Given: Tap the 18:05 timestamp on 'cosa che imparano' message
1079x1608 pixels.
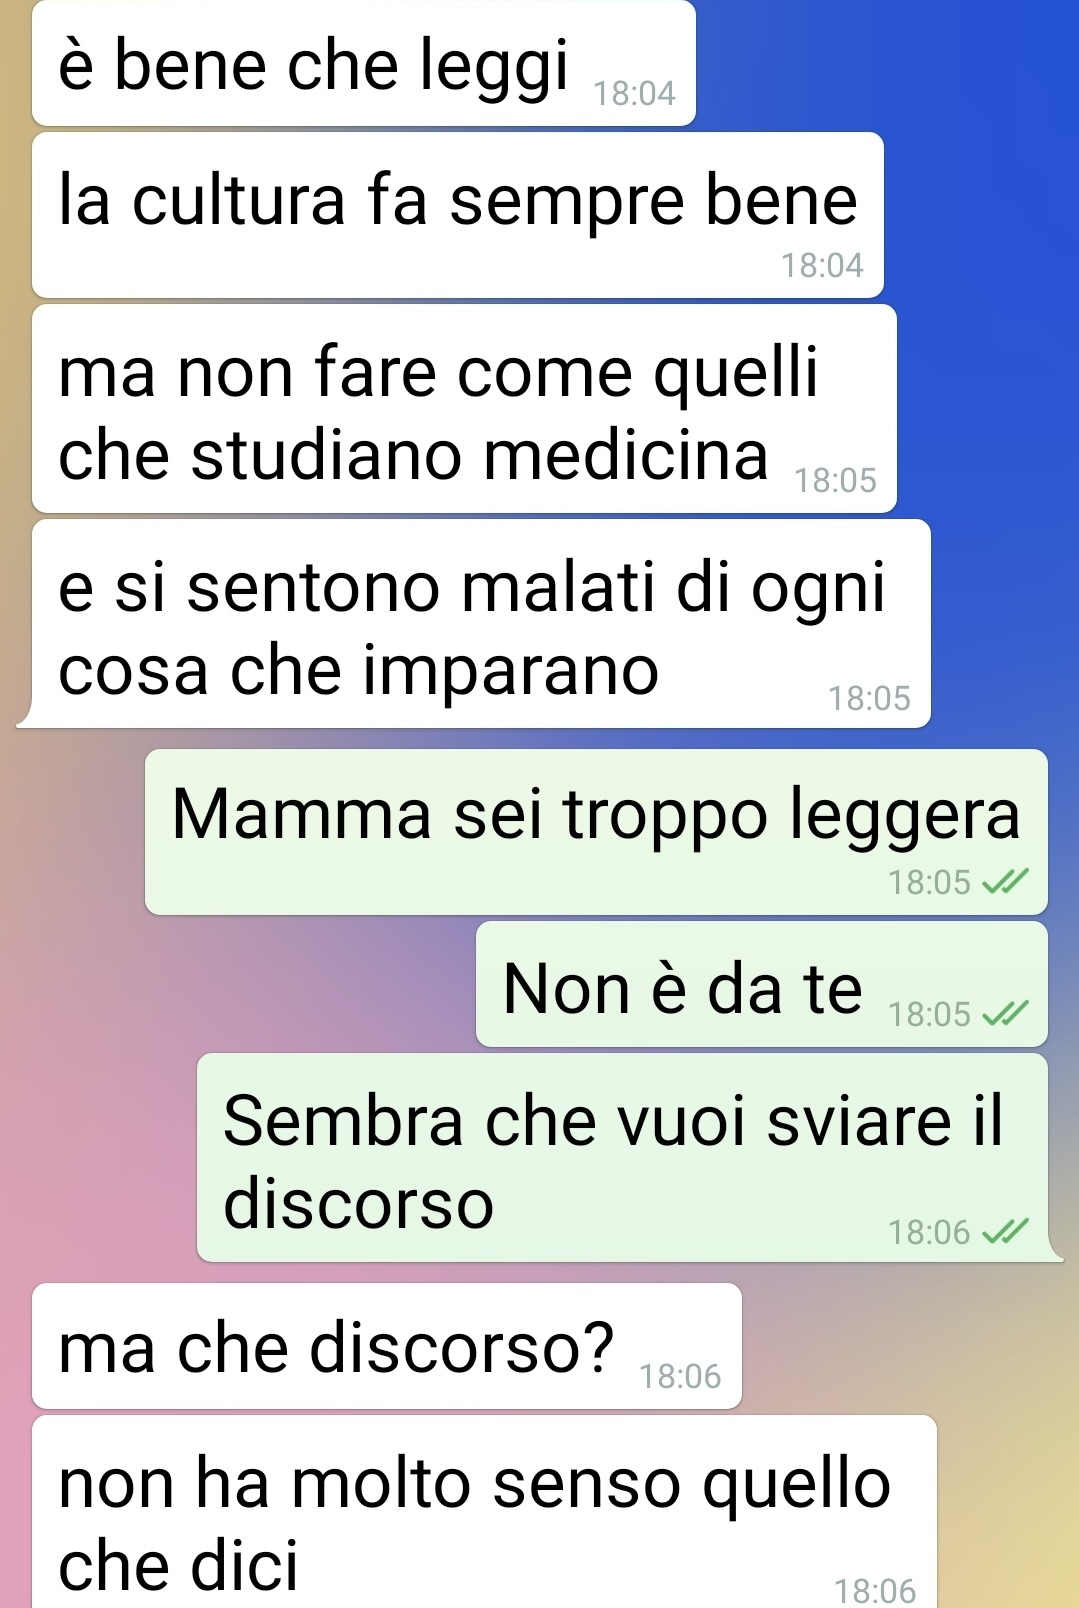Looking at the screenshot, I should (869, 698).
